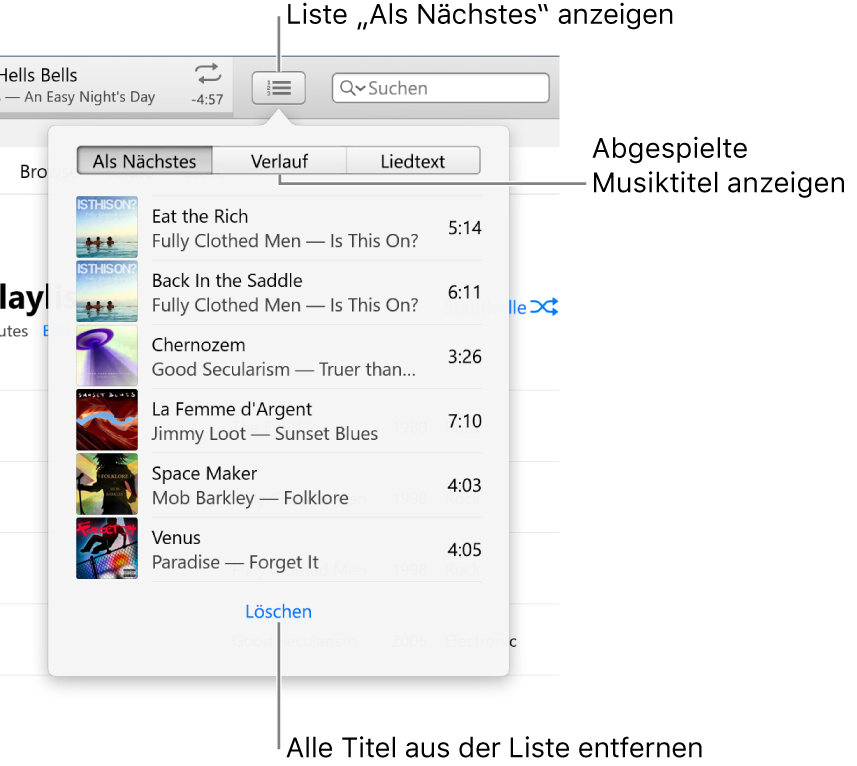The height and width of the screenshot is (766, 857).
Task: Click the "IS THIS ON?" cover beside Back In the Saddle
Action: coord(106,291)
